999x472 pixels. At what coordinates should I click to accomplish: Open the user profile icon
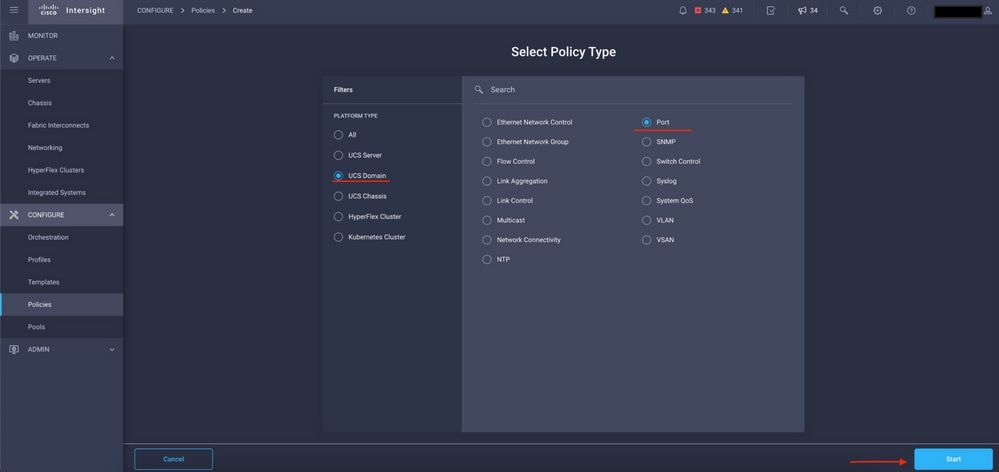[x=988, y=11]
